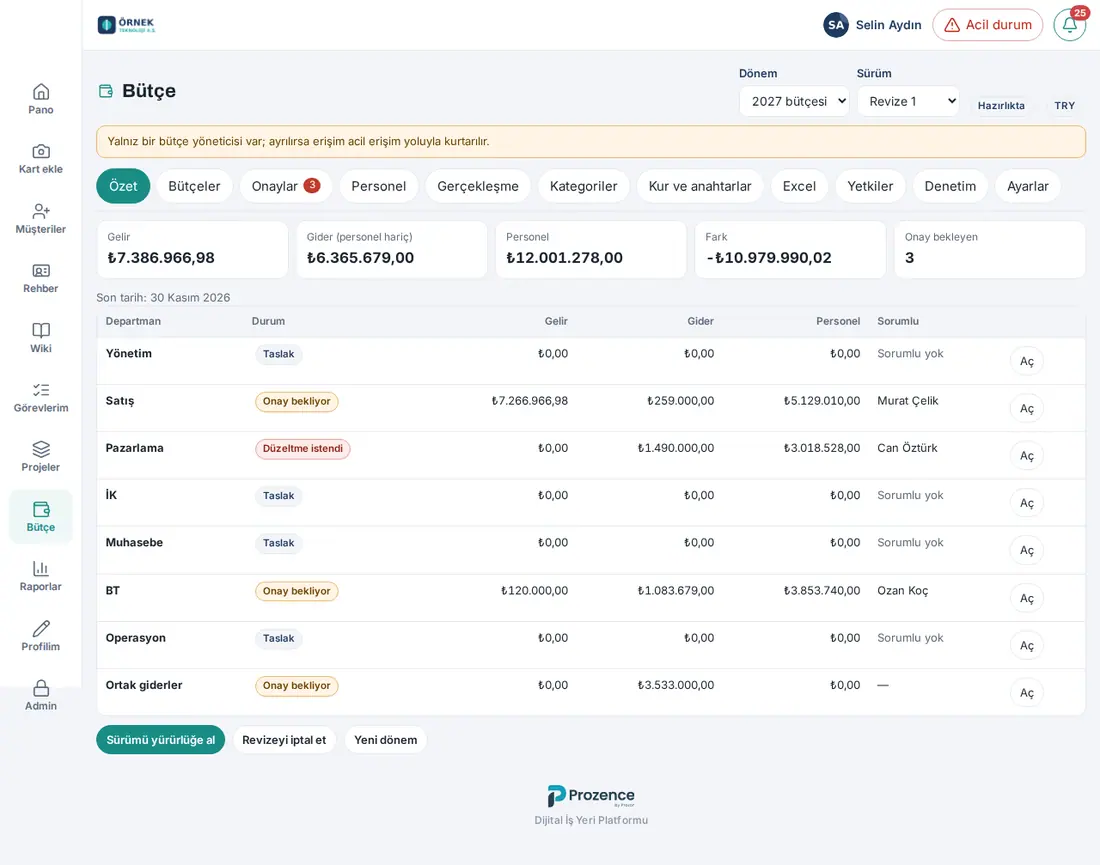Open the Raporlar chart icon

point(41,569)
